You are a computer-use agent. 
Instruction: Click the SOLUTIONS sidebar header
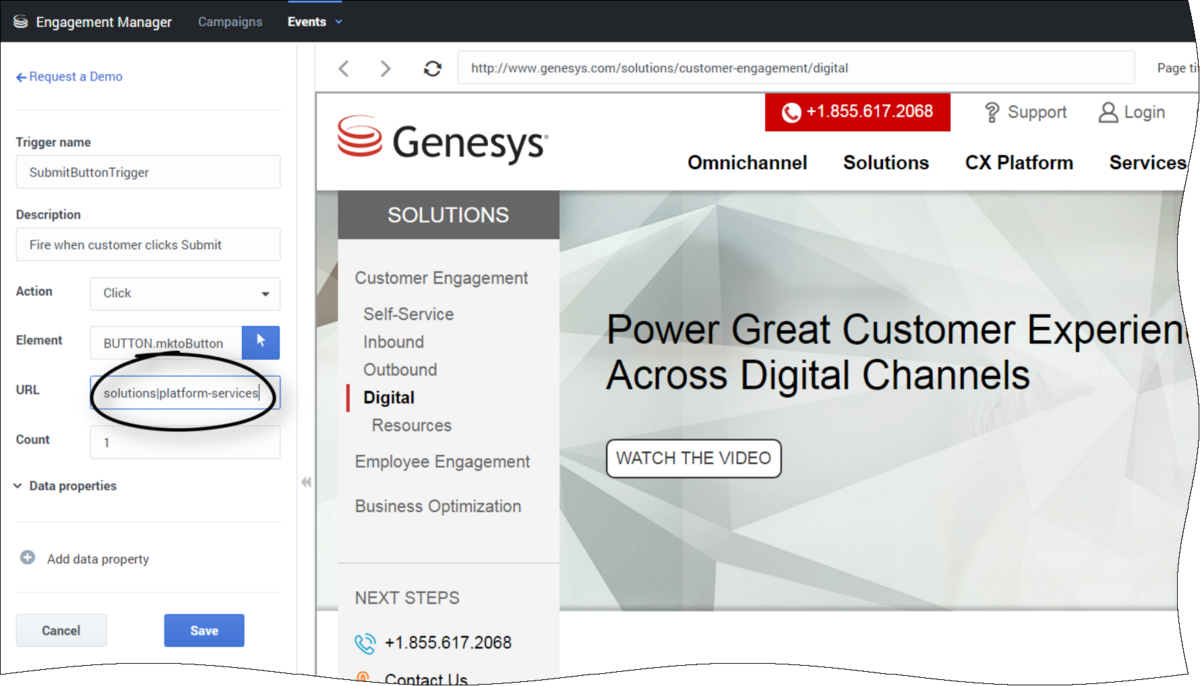[448, 215]
